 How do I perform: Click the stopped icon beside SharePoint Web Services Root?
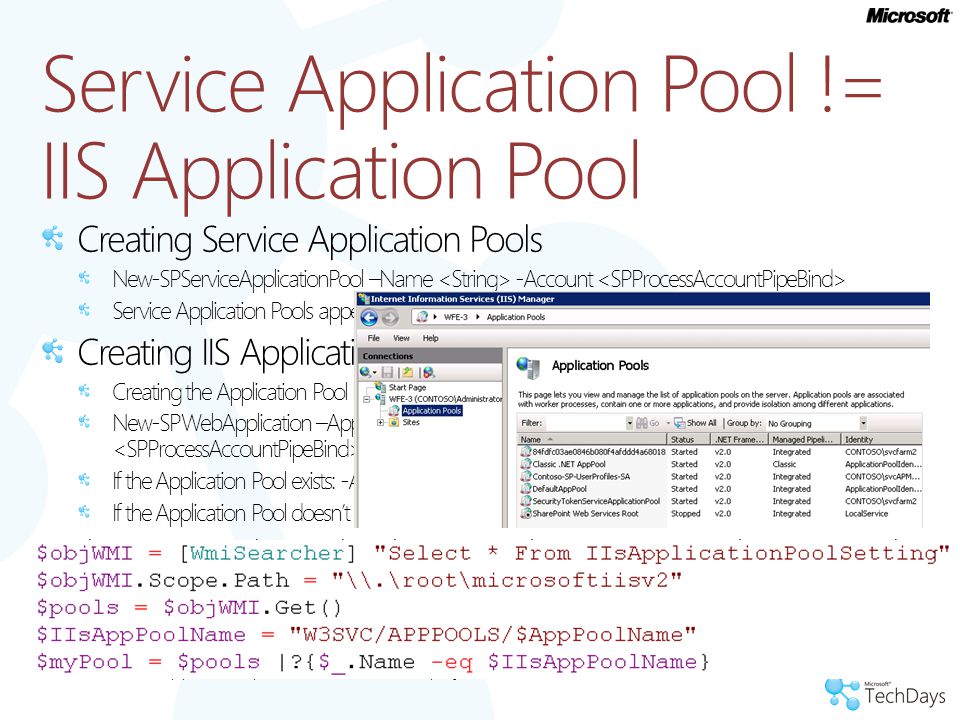[525, 514]
